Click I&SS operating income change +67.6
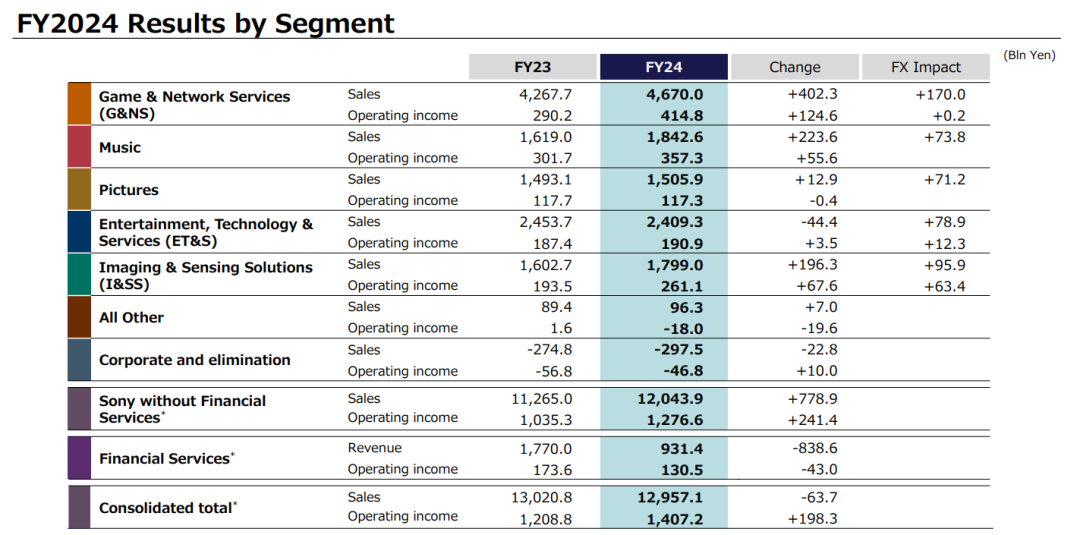This screenshot has height=535, width=1080. coord(817,286)
